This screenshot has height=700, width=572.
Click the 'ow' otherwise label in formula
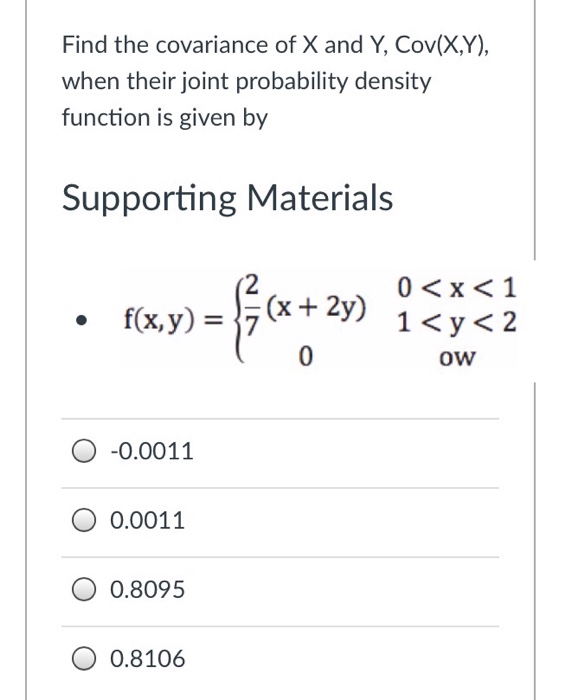coord(457,358)
